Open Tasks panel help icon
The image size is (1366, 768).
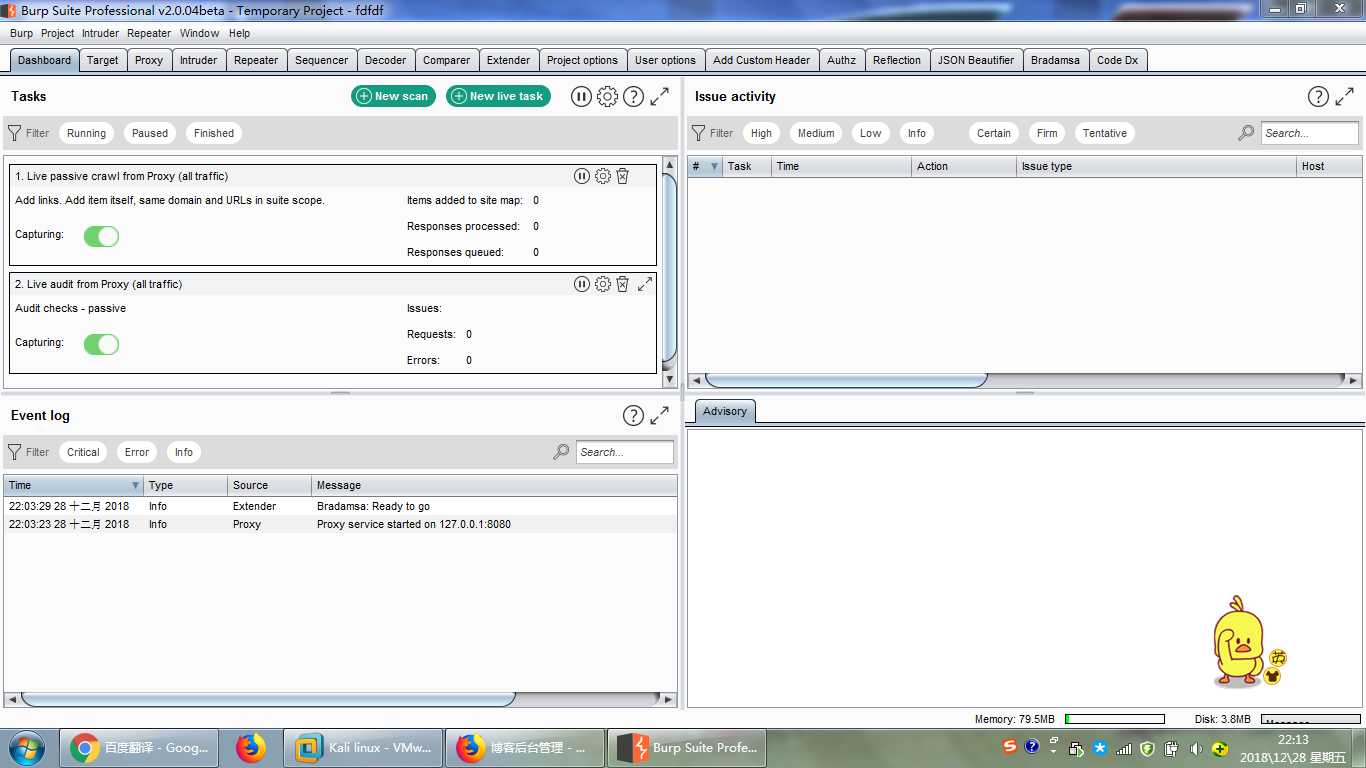point(633,96)
